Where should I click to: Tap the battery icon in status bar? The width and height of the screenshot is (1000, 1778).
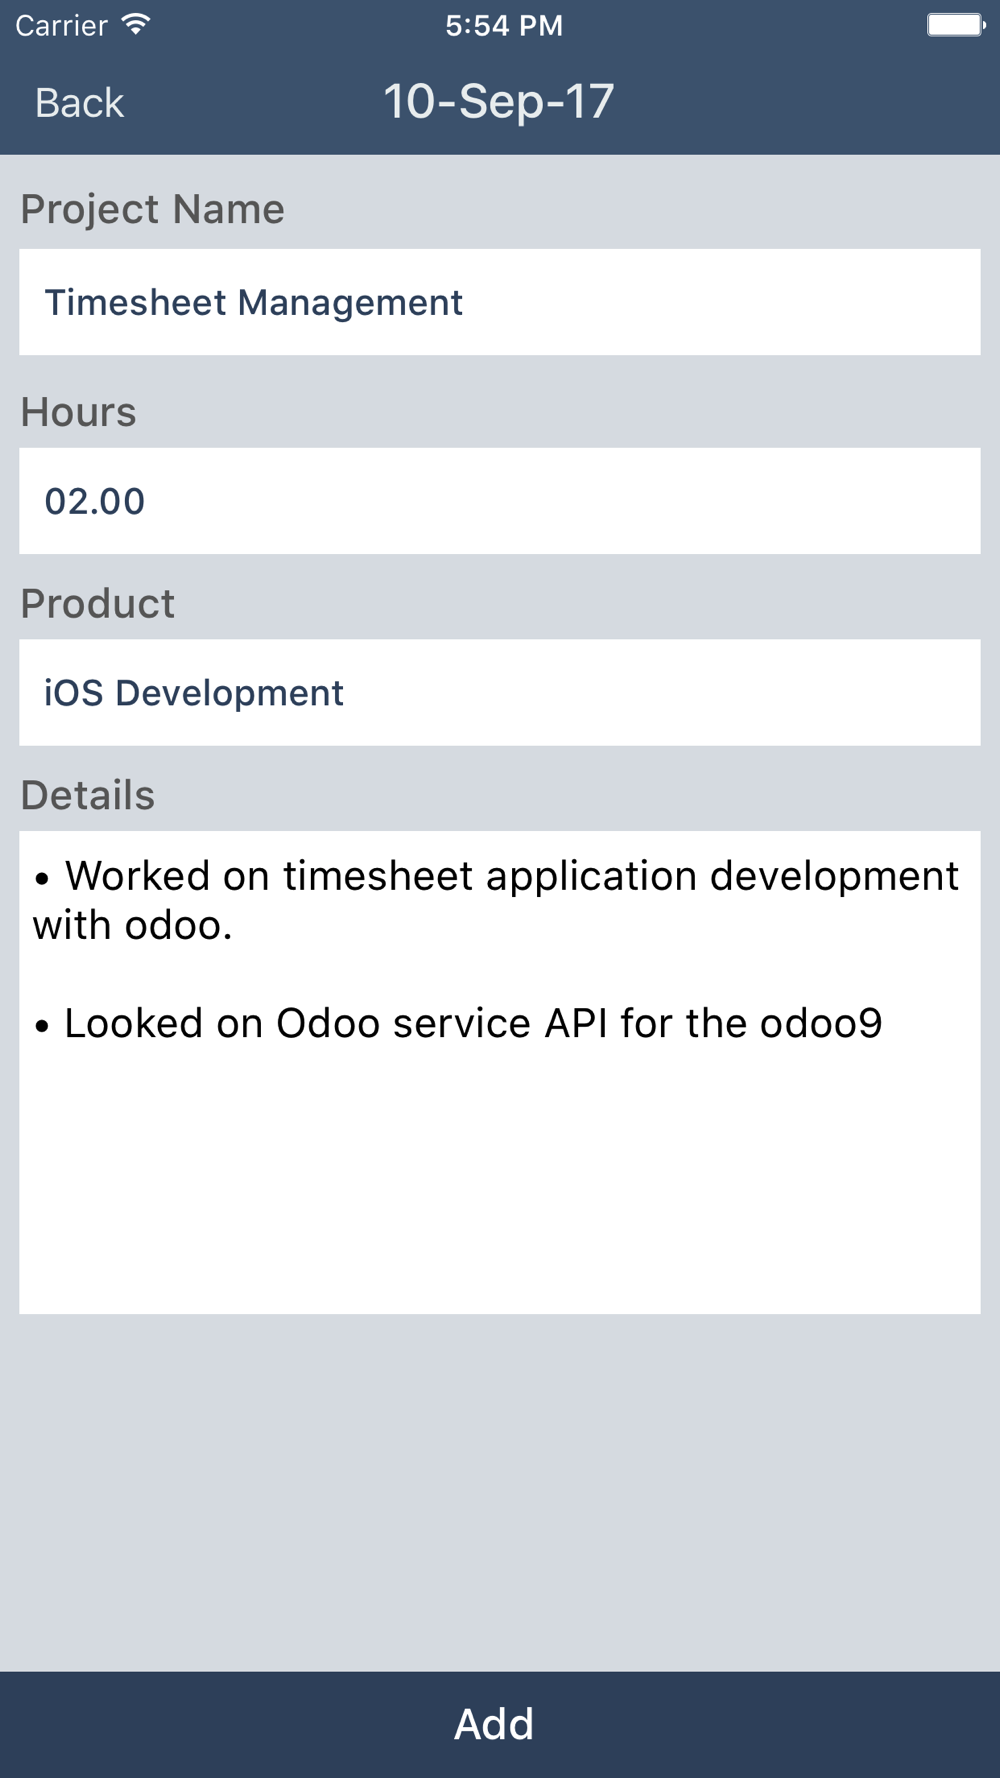[956, 25]
